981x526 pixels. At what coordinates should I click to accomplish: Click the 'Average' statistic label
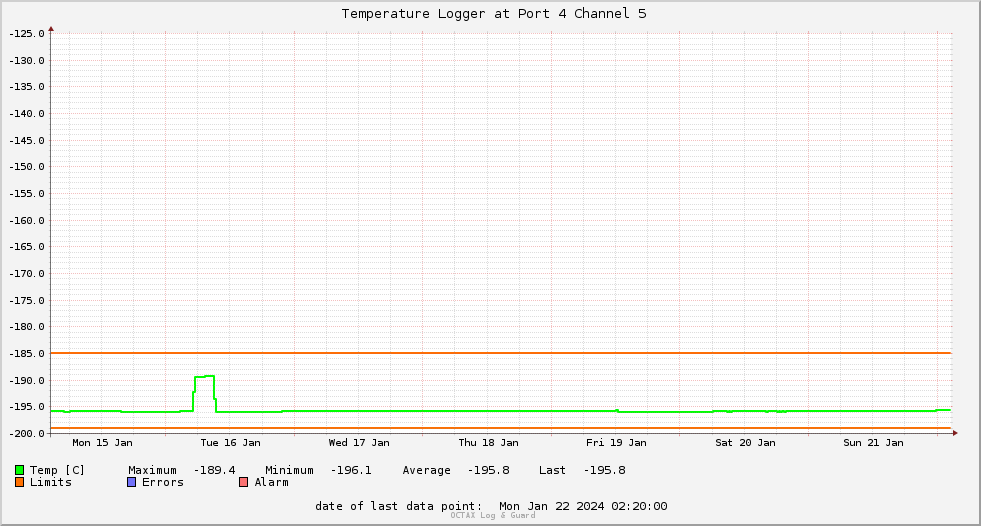426,470
